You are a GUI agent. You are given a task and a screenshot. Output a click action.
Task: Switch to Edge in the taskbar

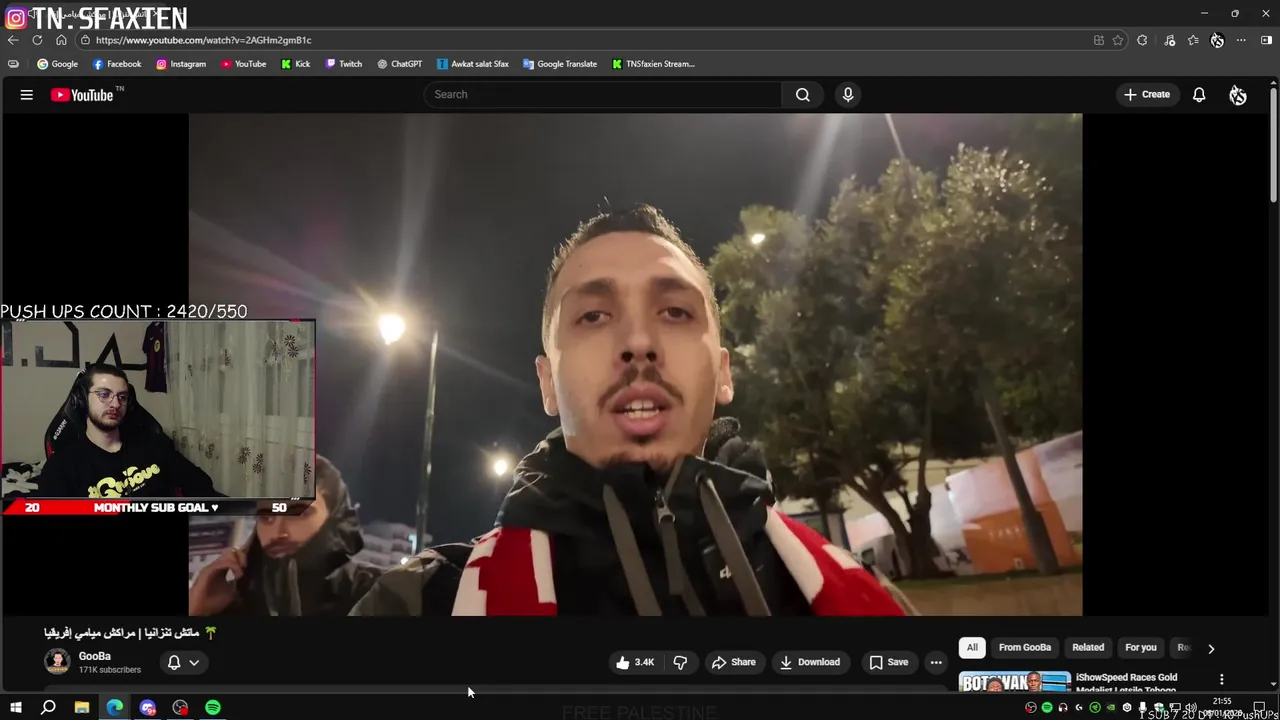click(x=115, y=708)
